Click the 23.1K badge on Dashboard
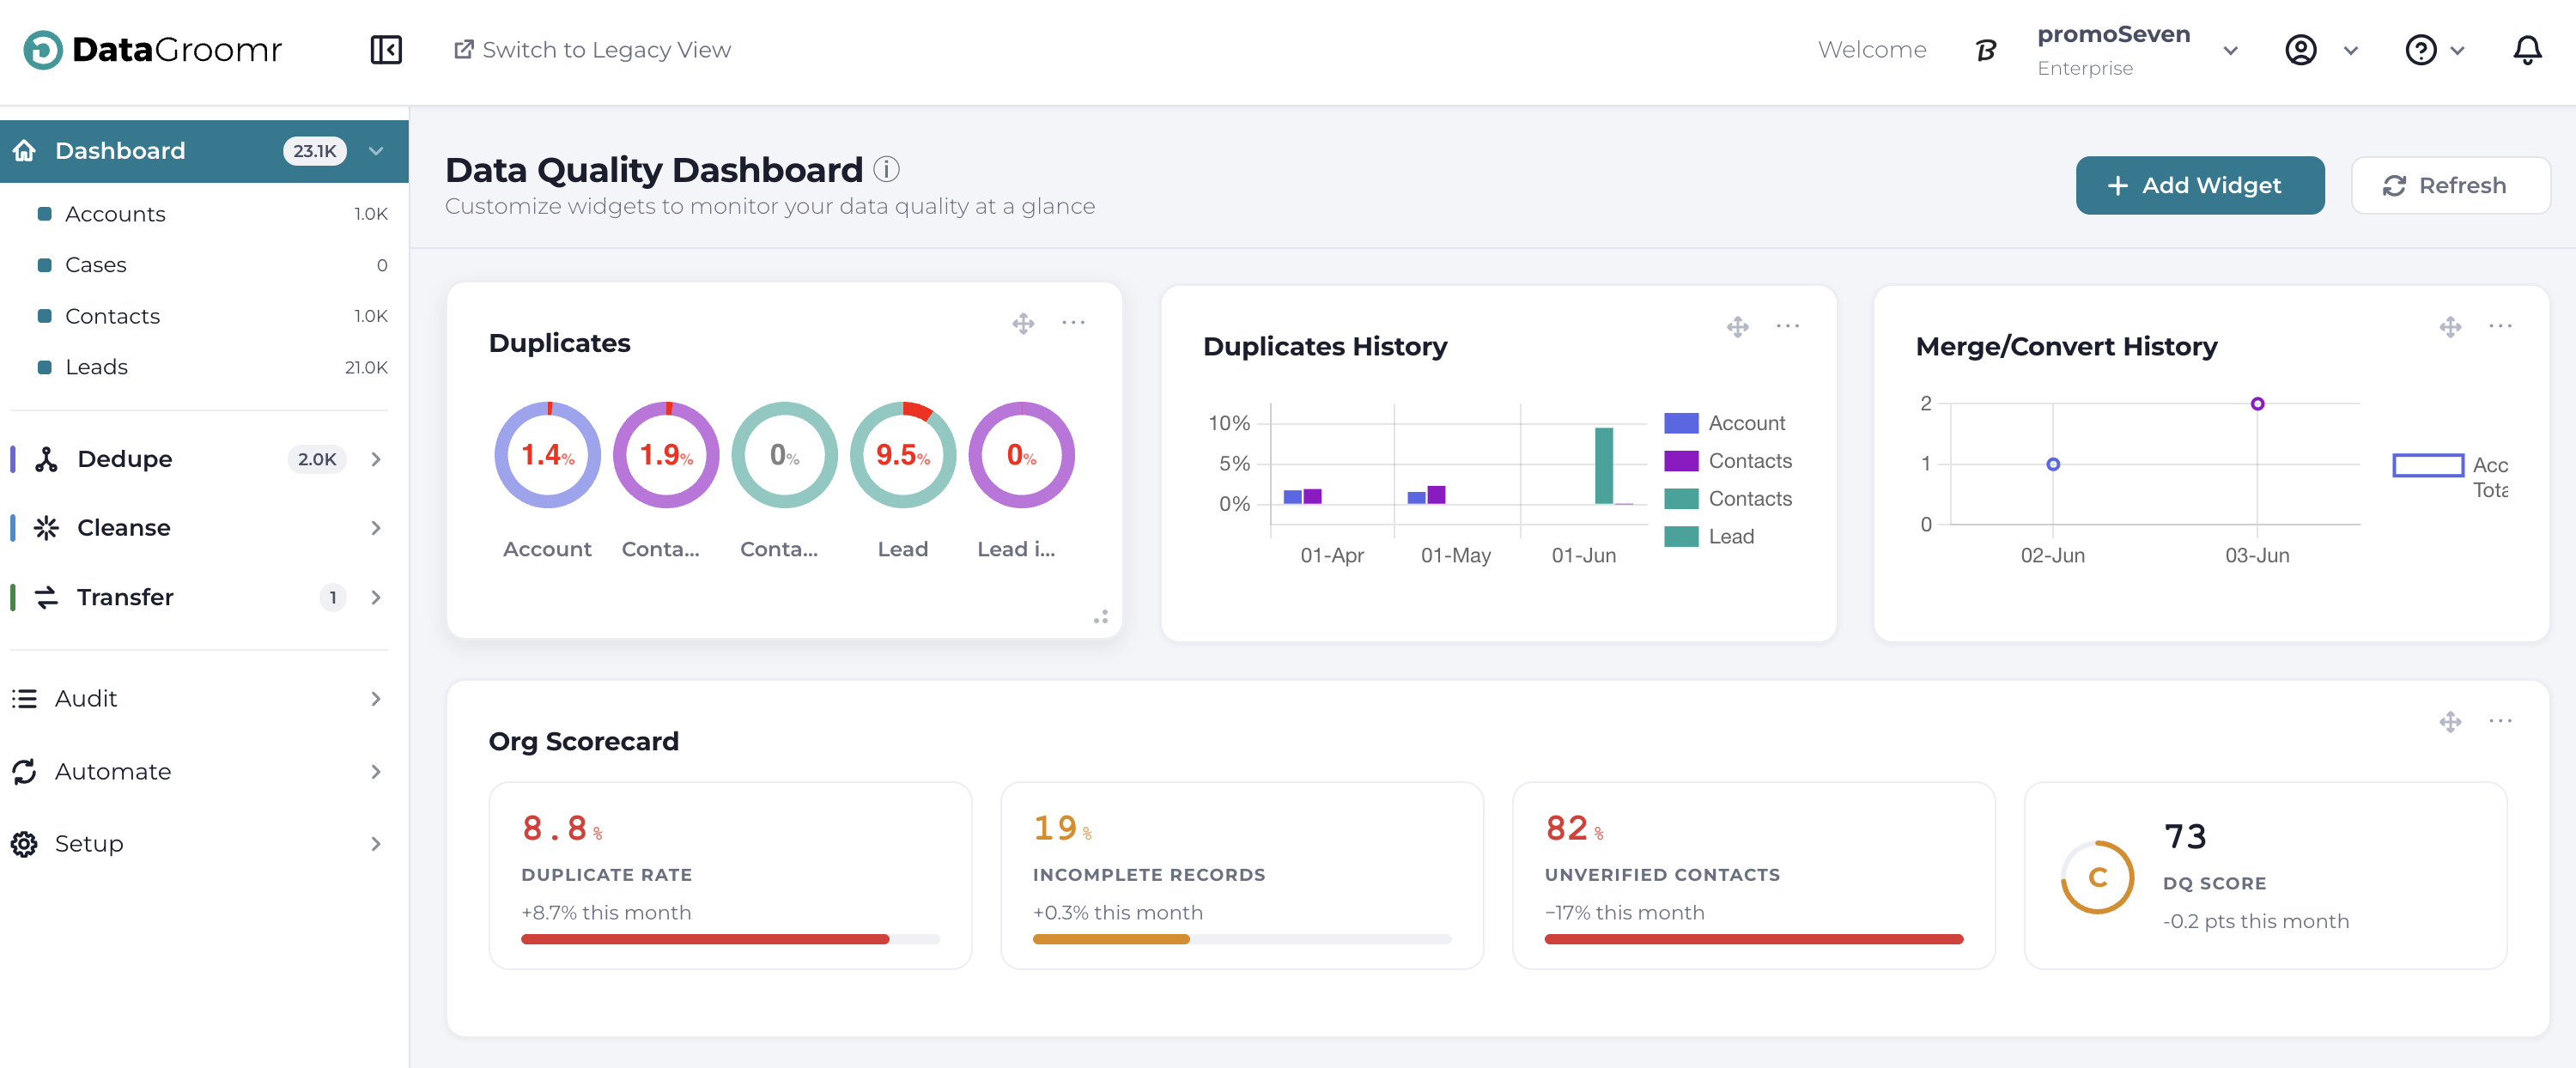Image resolution: width=2576 pixels, height=1068 pixels. tap(315, 151)
